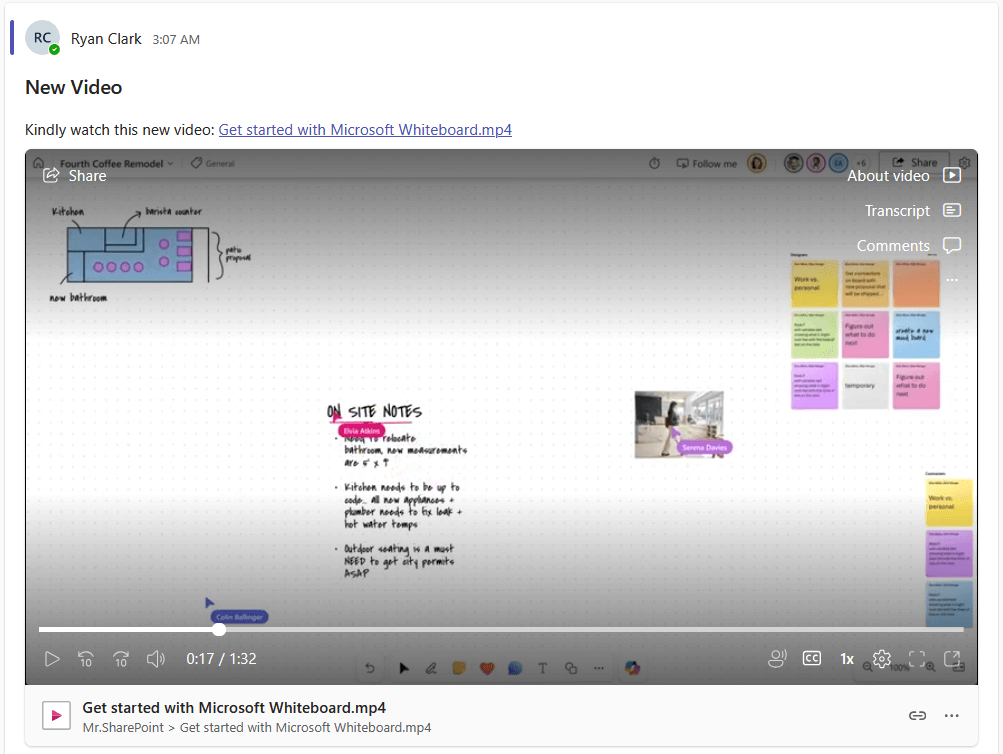The image size is (1003, 754).
Task: Skip back 10 seconds in the video
Action: (86, 659)
